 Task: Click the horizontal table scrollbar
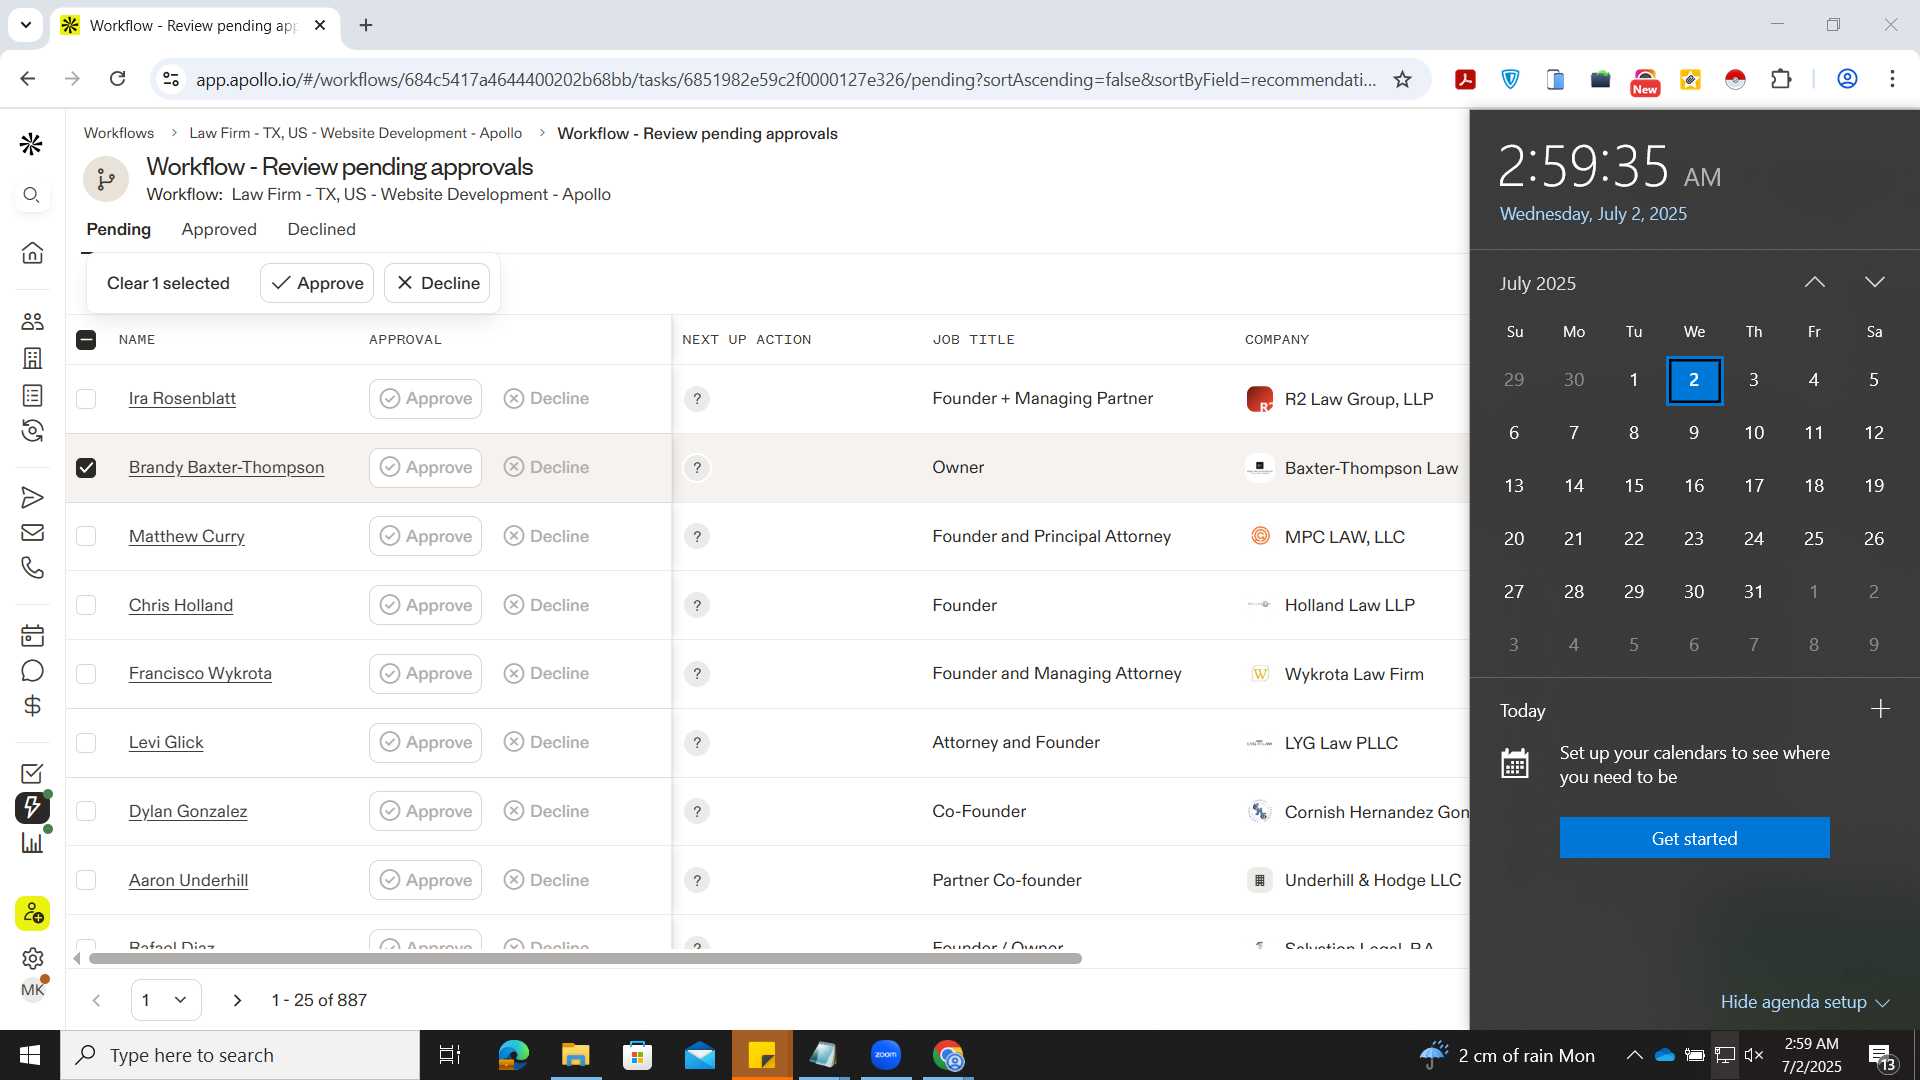click(x=585, y=959)
